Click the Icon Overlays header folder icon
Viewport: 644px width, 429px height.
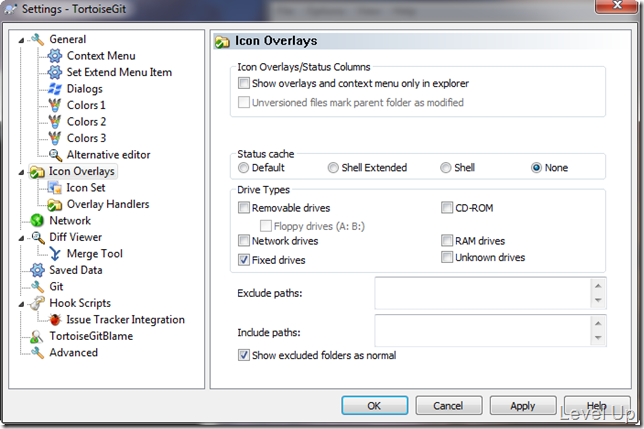coord(222,41)
